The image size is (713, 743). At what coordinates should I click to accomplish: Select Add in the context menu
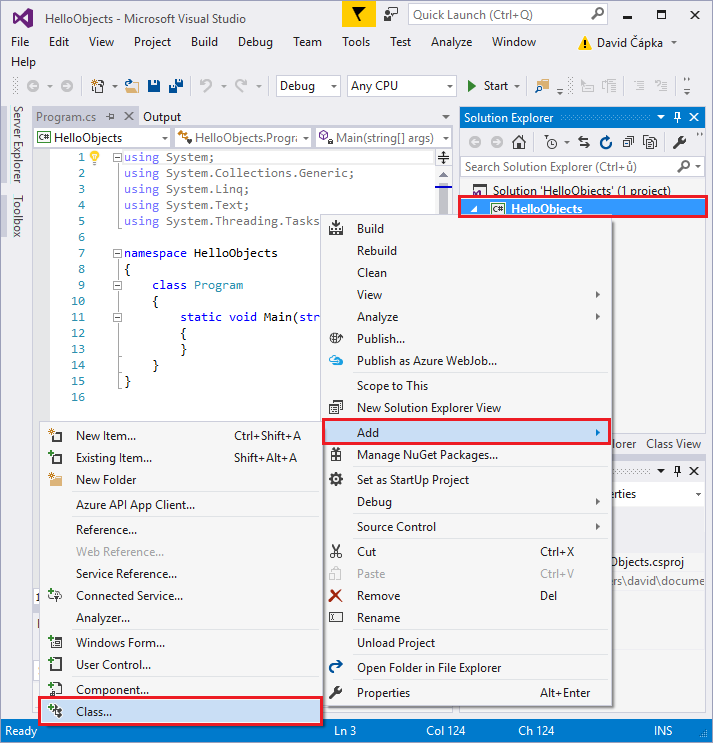(466, 432)
